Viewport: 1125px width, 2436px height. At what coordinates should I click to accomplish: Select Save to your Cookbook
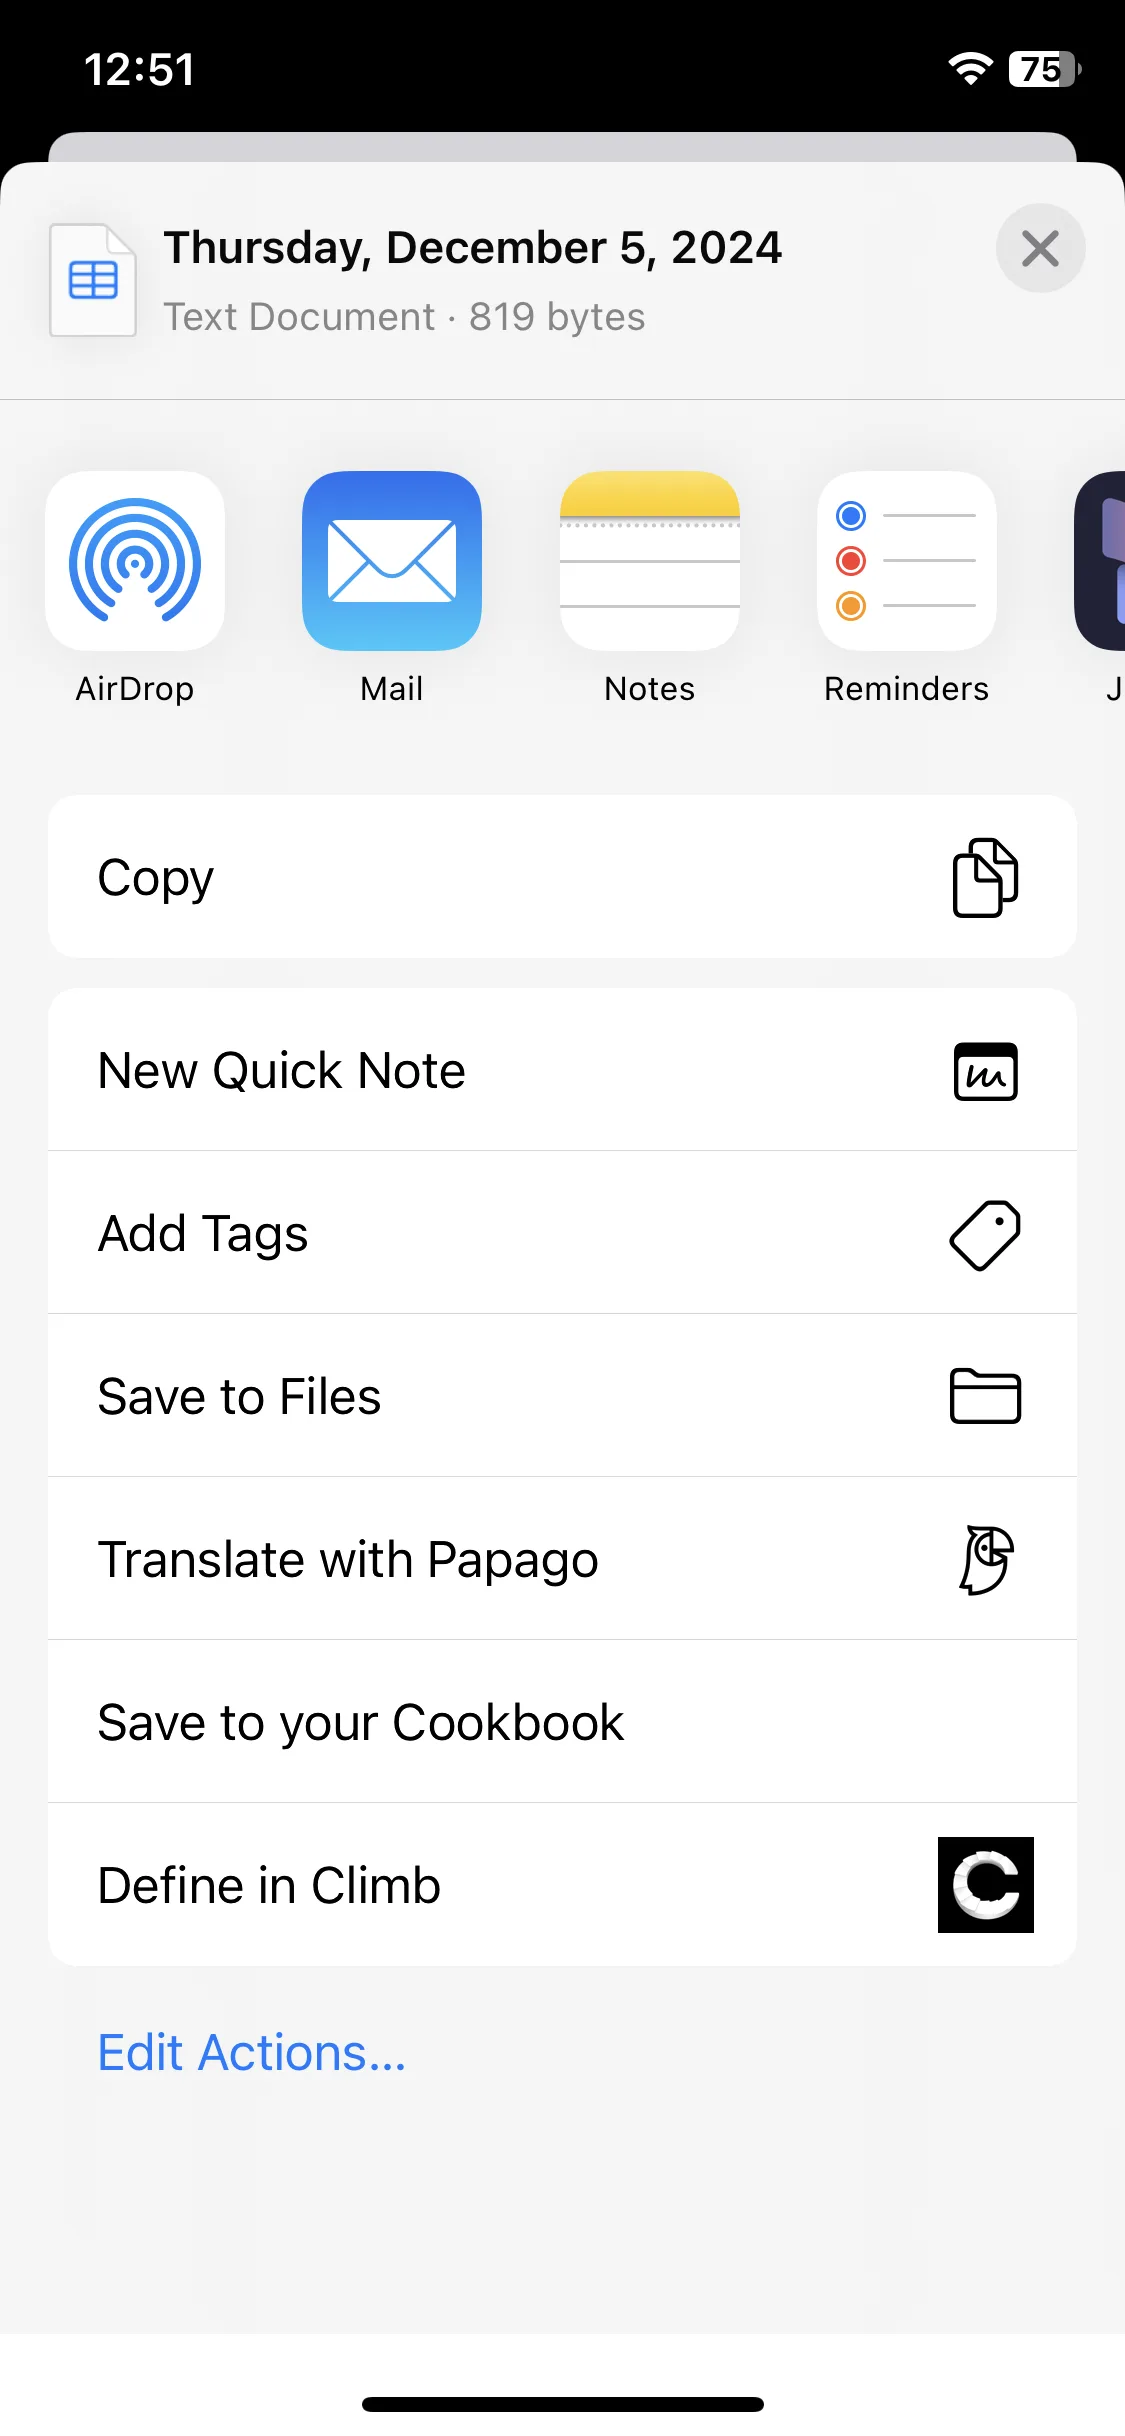coord(562,1722)
